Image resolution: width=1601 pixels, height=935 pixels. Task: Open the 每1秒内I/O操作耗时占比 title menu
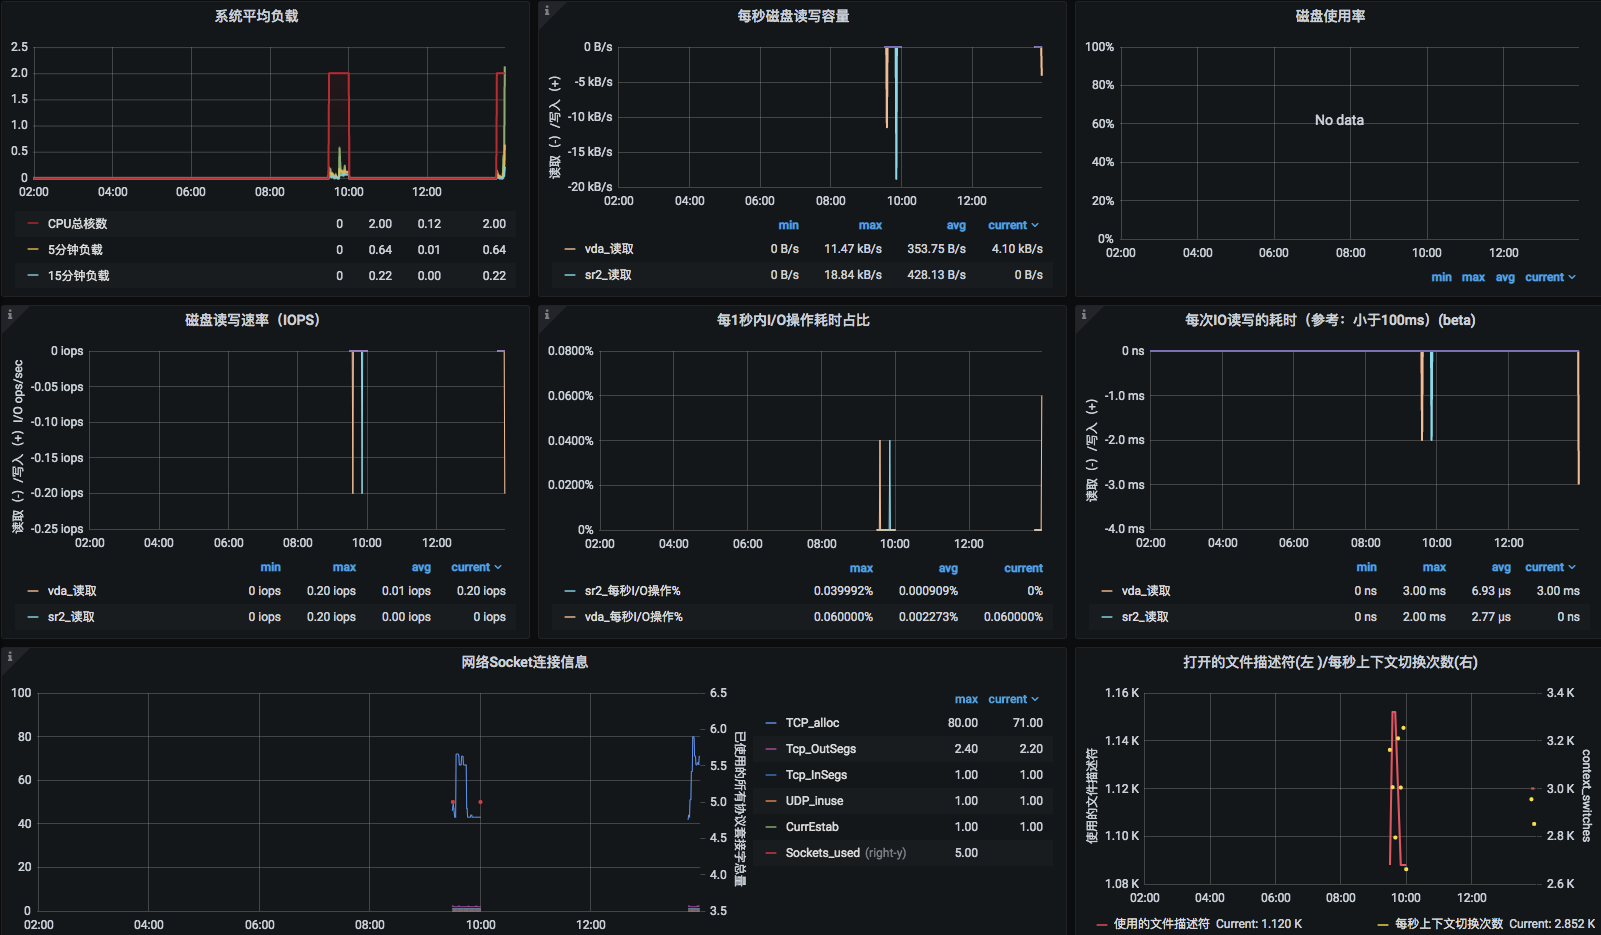(793, 320)
